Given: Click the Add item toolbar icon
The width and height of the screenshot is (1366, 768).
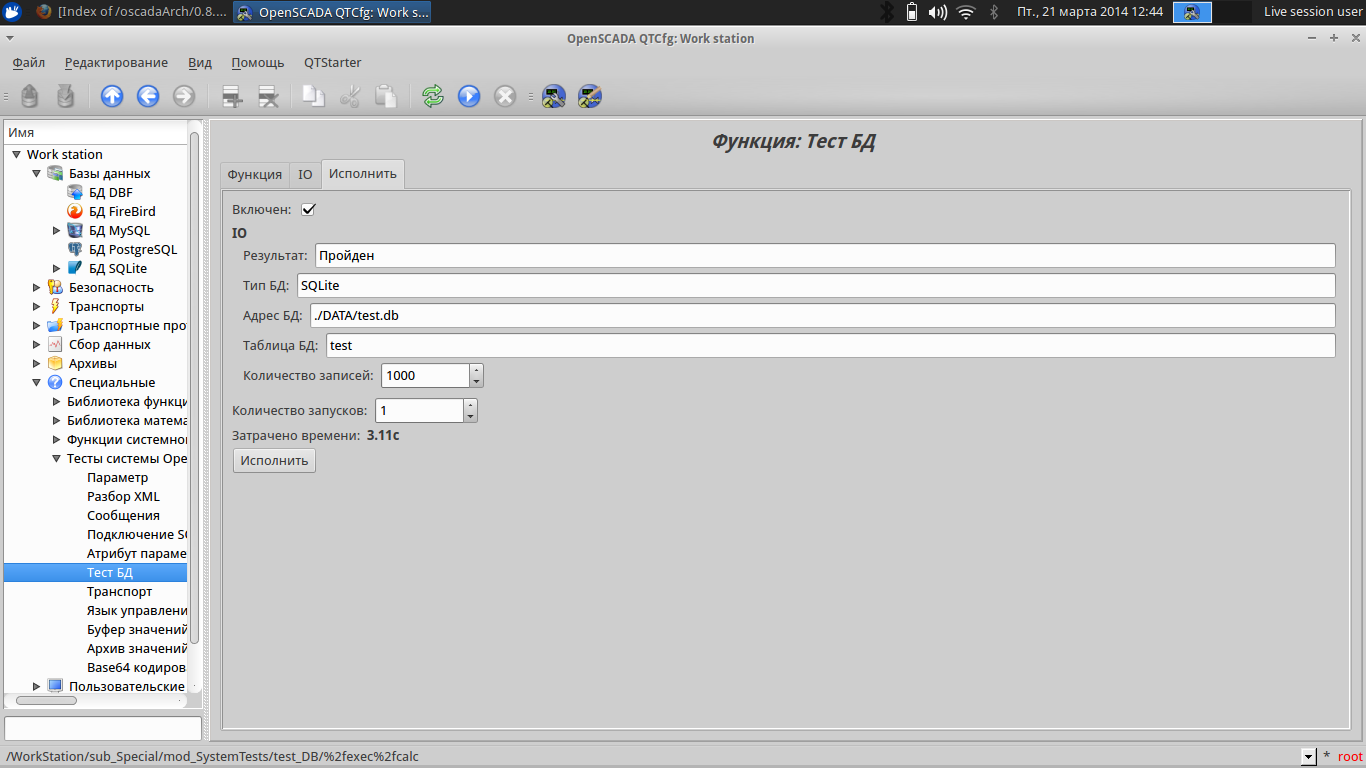Looking at the screenshot, I should tap(232, 96).
